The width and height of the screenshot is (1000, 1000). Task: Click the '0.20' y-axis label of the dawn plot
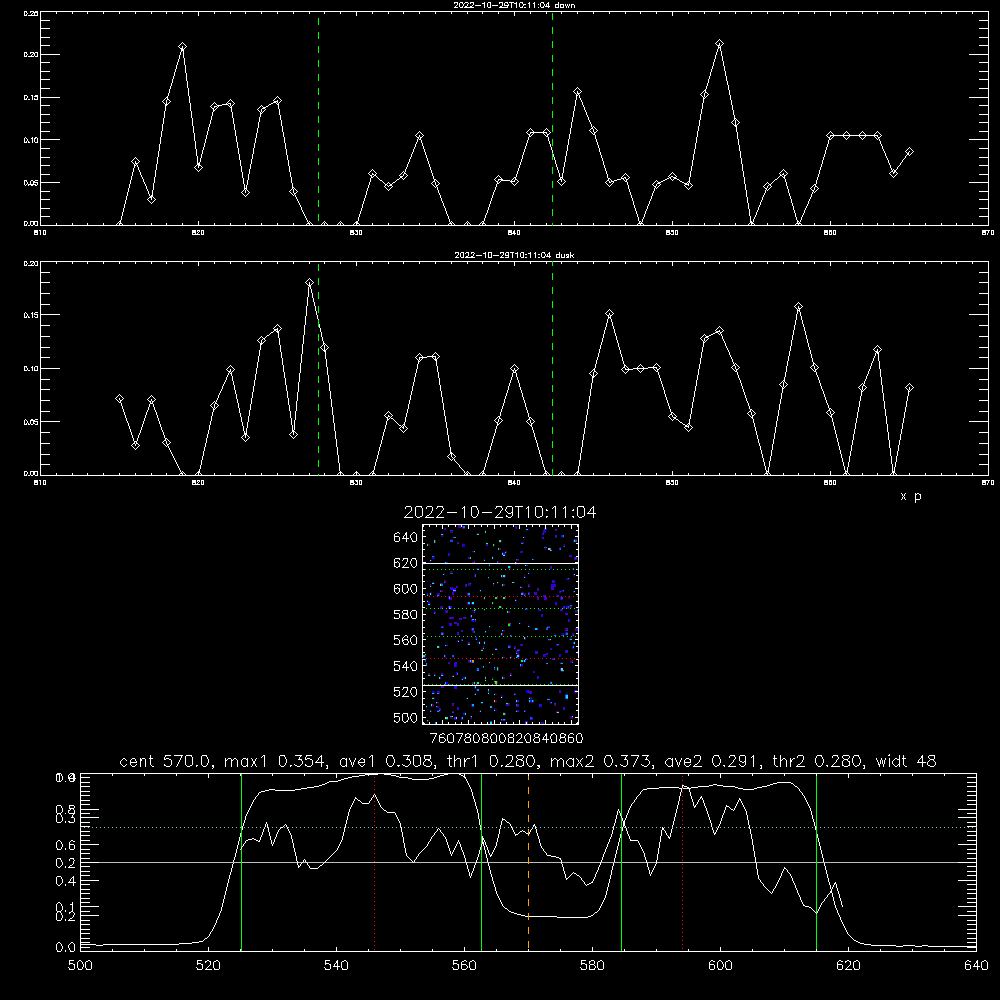(x=31, y=55)
